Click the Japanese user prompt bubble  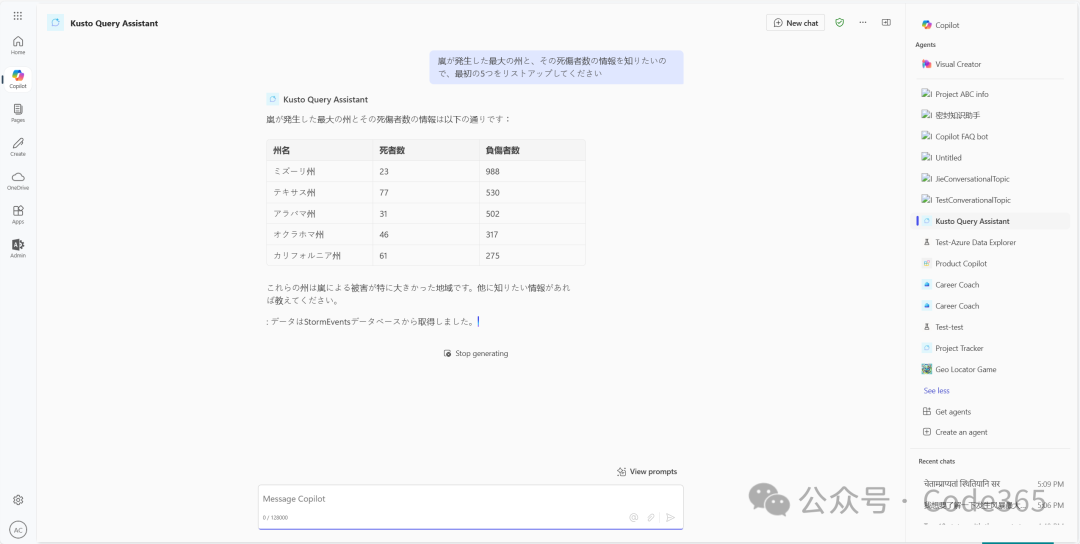pos(557,67)
